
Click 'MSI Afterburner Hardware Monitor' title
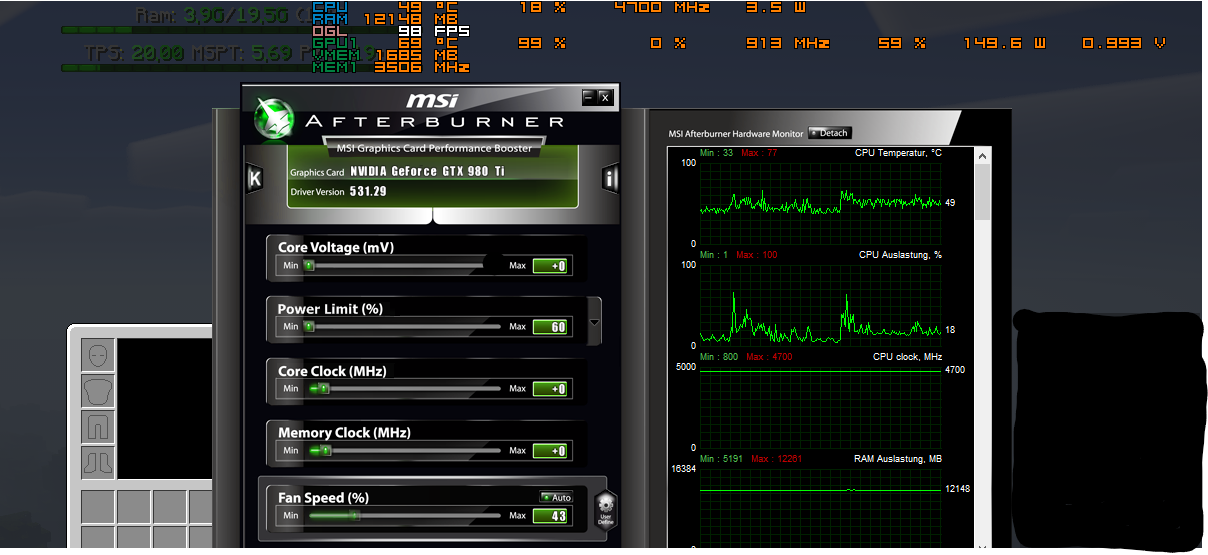tap(736, 134)
